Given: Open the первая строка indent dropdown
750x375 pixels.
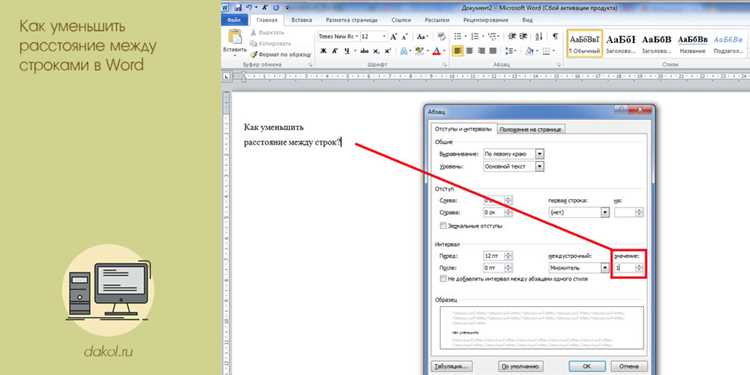Looking at the screenshot, I should pos(605,212).
